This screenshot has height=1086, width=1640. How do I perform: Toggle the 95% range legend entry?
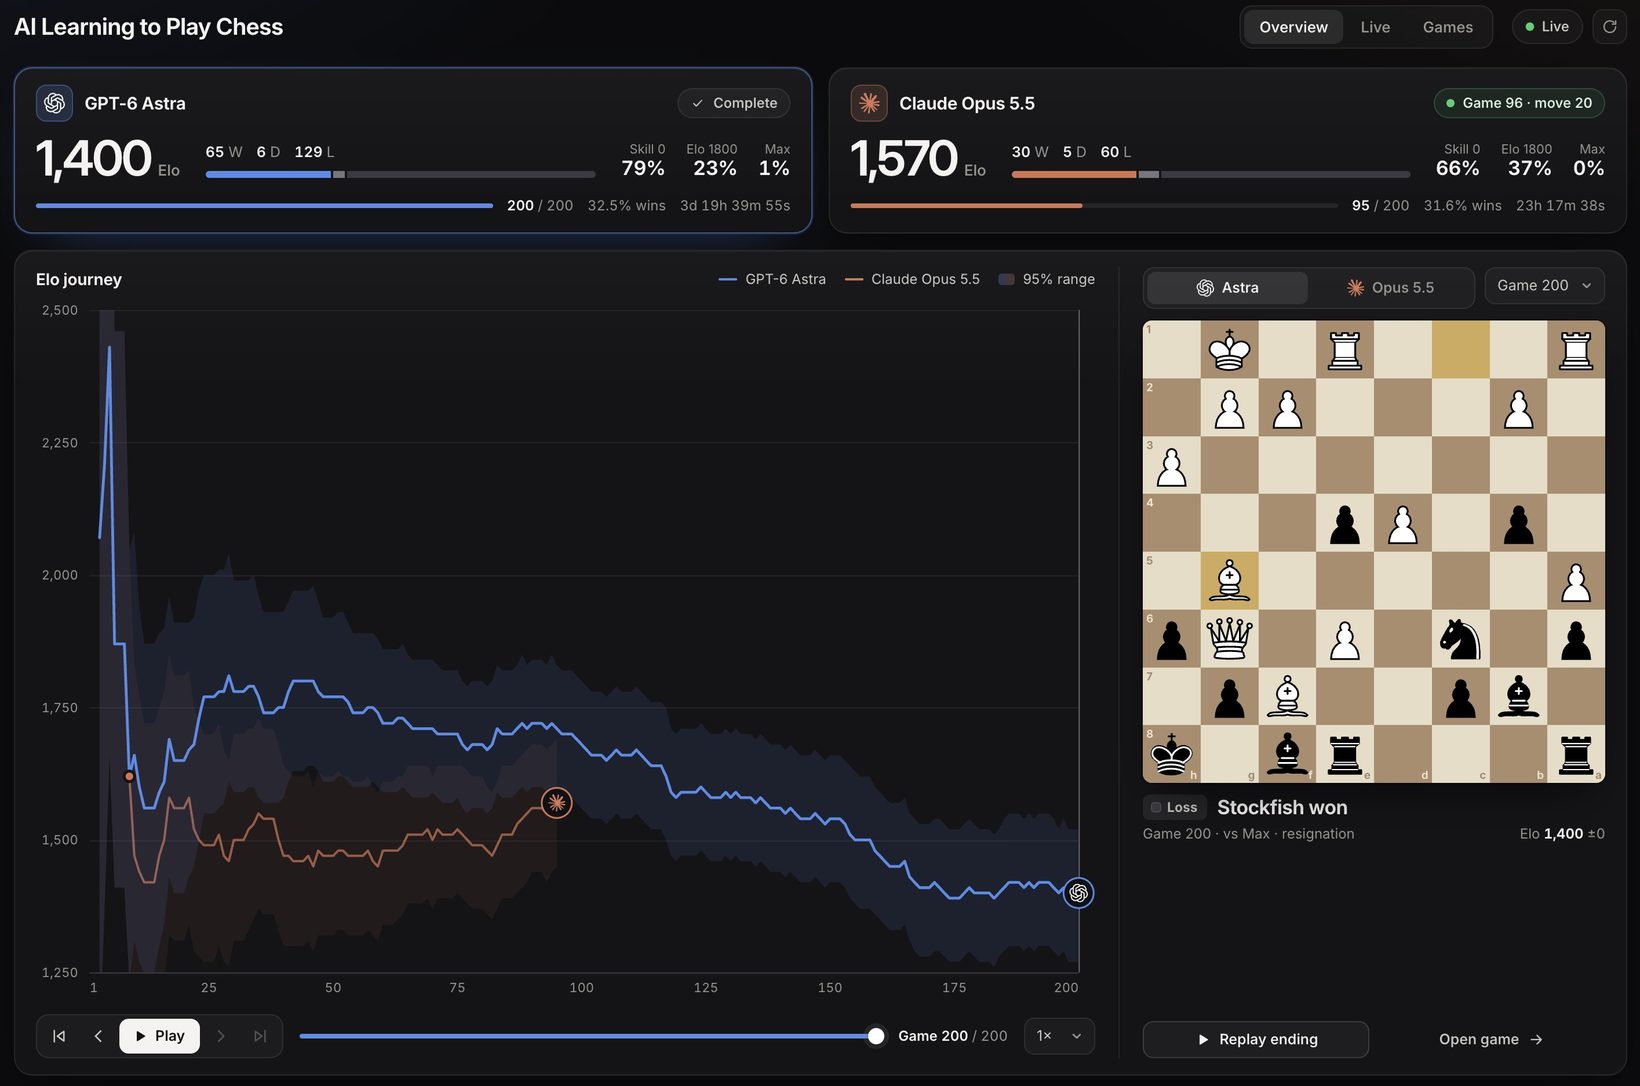pos(1047,279)
